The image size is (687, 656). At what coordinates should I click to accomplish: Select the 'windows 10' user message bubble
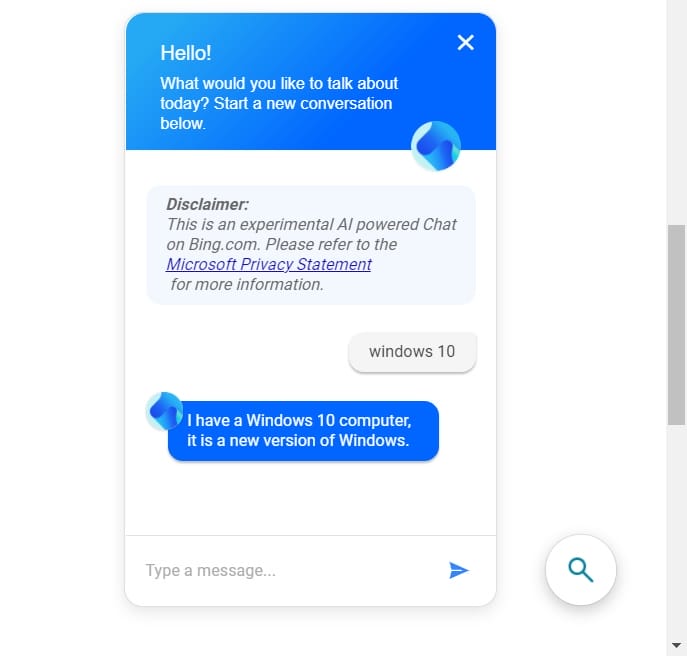click(x=412, y=352)
